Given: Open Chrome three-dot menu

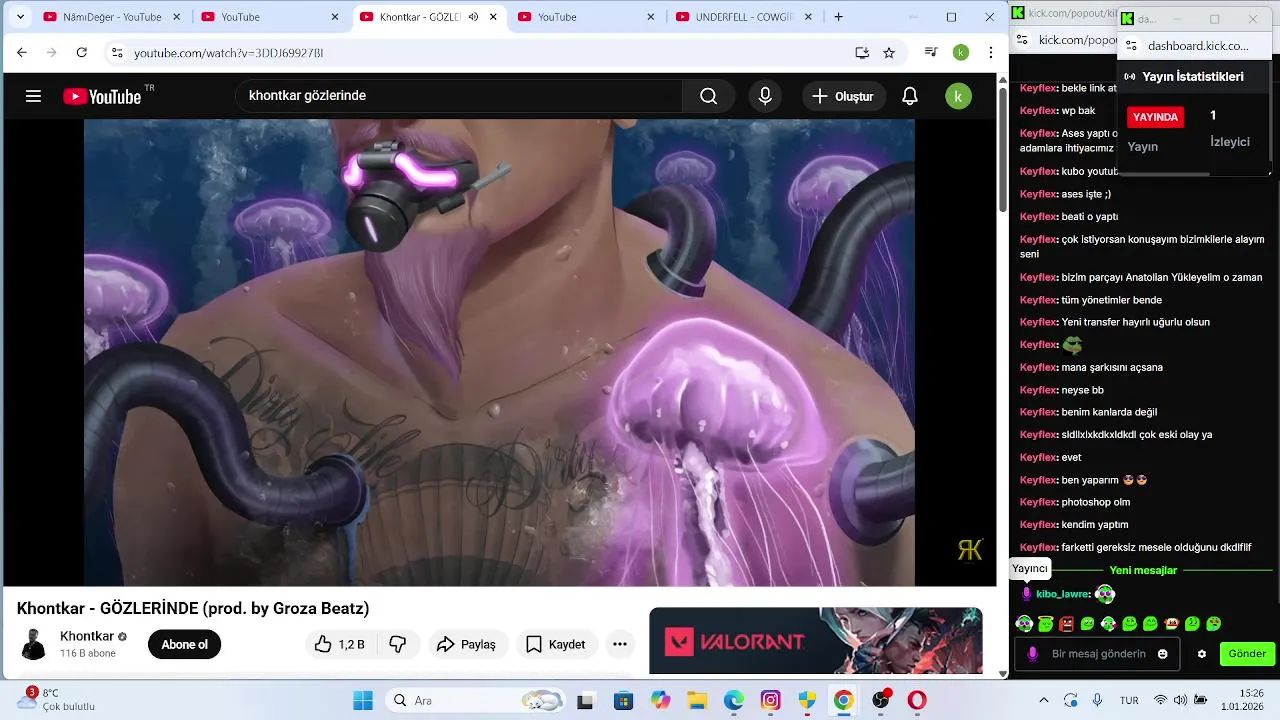Looking at the screenshot, I should (991, 52).
